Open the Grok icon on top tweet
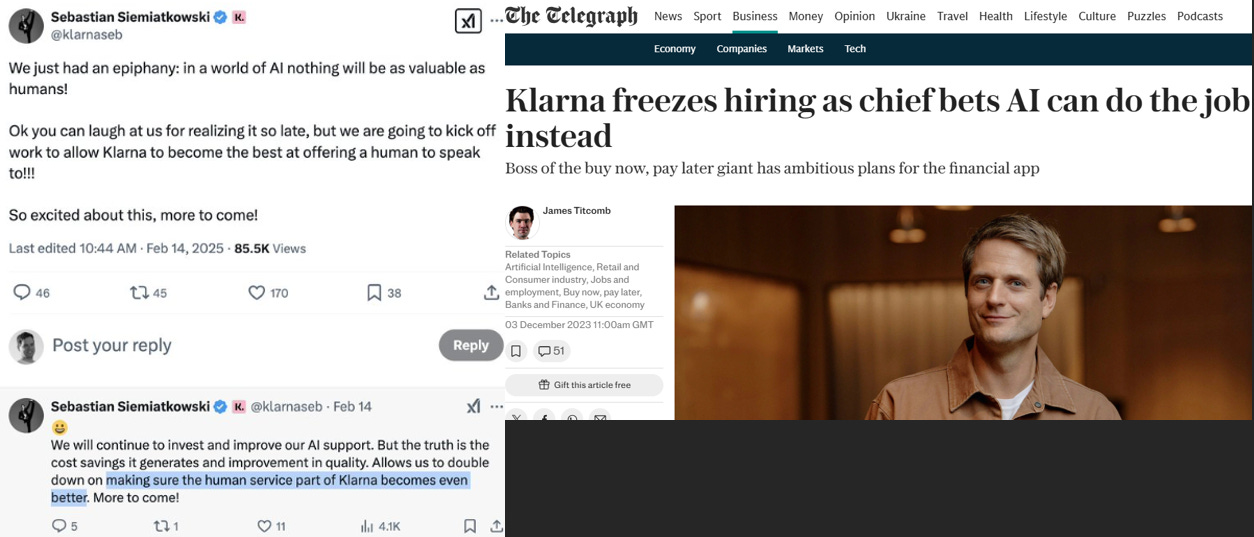This screenshot has width=1254, height=537. pyautogui.click(x=468, y=21)
